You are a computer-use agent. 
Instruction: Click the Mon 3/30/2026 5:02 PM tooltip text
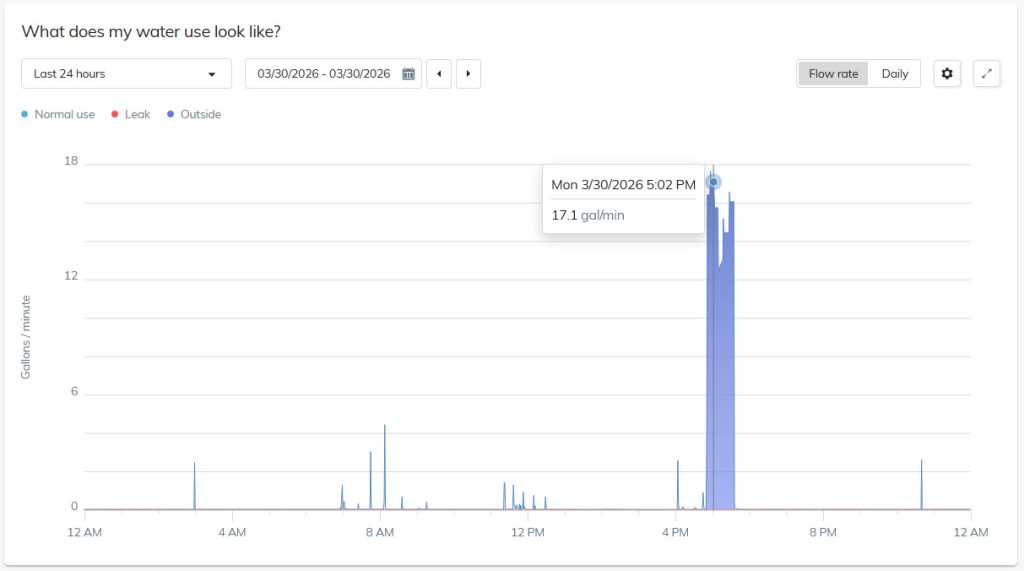(x=624, y=185)
